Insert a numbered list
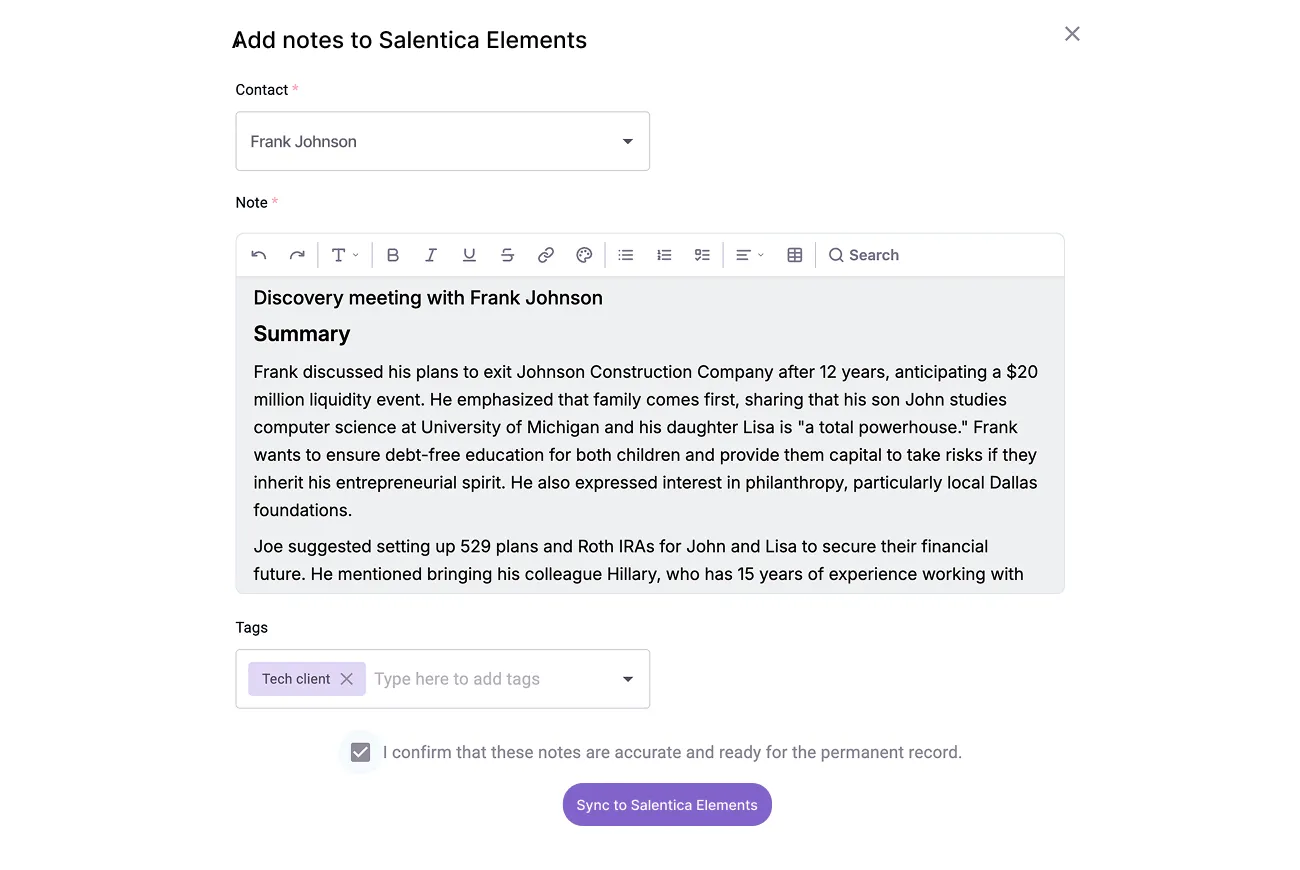This screenshot has height=870, width=1300. coord(664,255)
